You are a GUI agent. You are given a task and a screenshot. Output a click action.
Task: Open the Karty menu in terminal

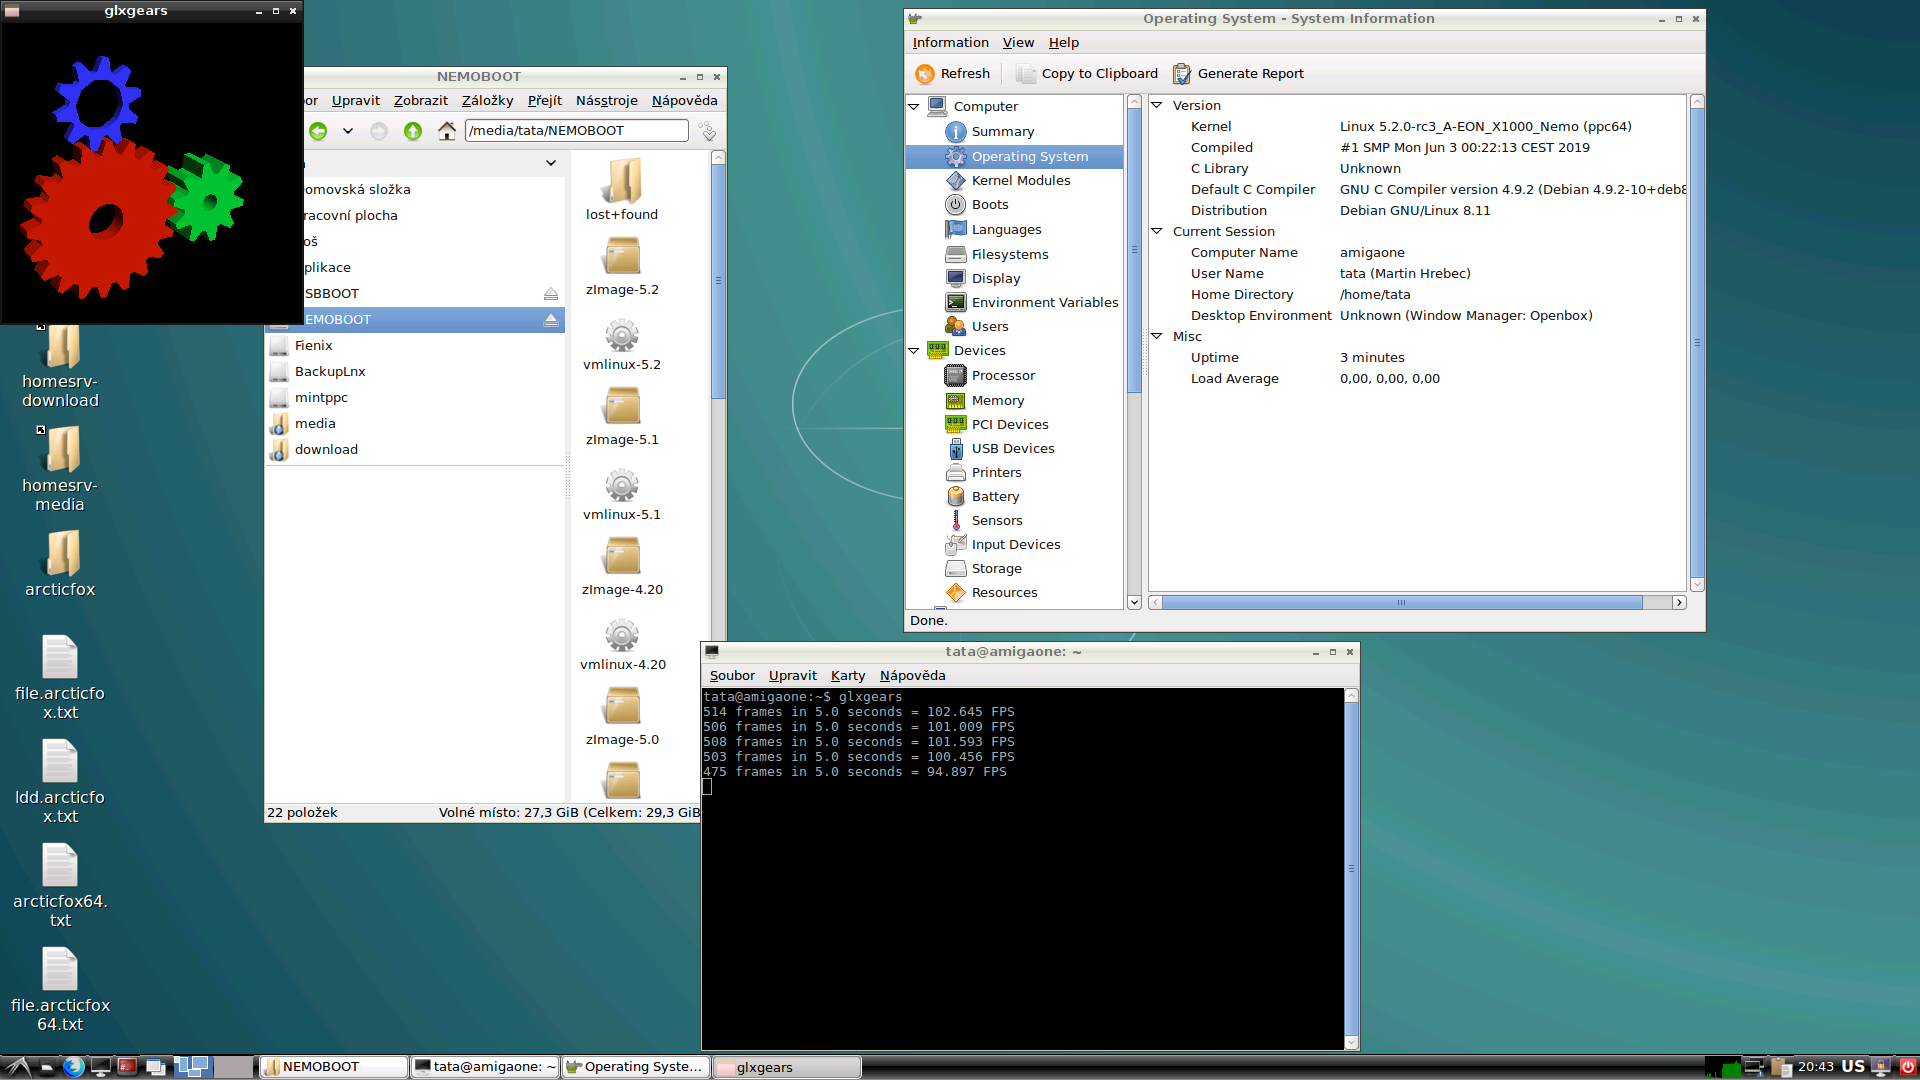[x=847, y=675]
